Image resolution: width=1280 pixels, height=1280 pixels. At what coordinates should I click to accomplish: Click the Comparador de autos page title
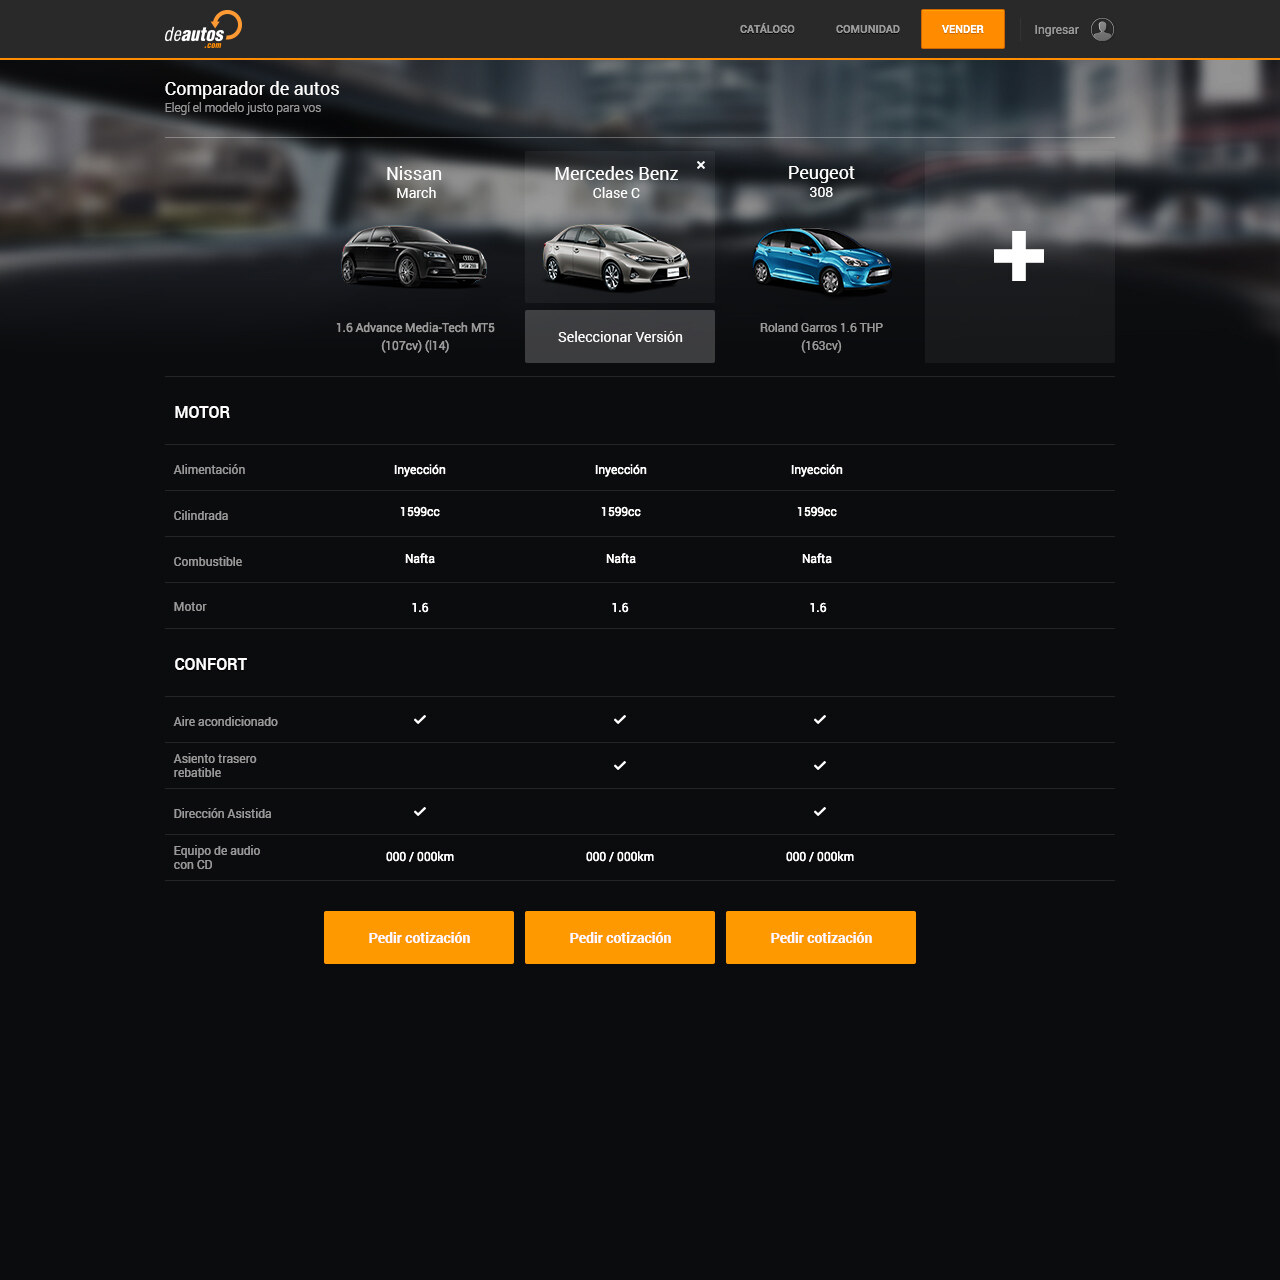point(252,89)
